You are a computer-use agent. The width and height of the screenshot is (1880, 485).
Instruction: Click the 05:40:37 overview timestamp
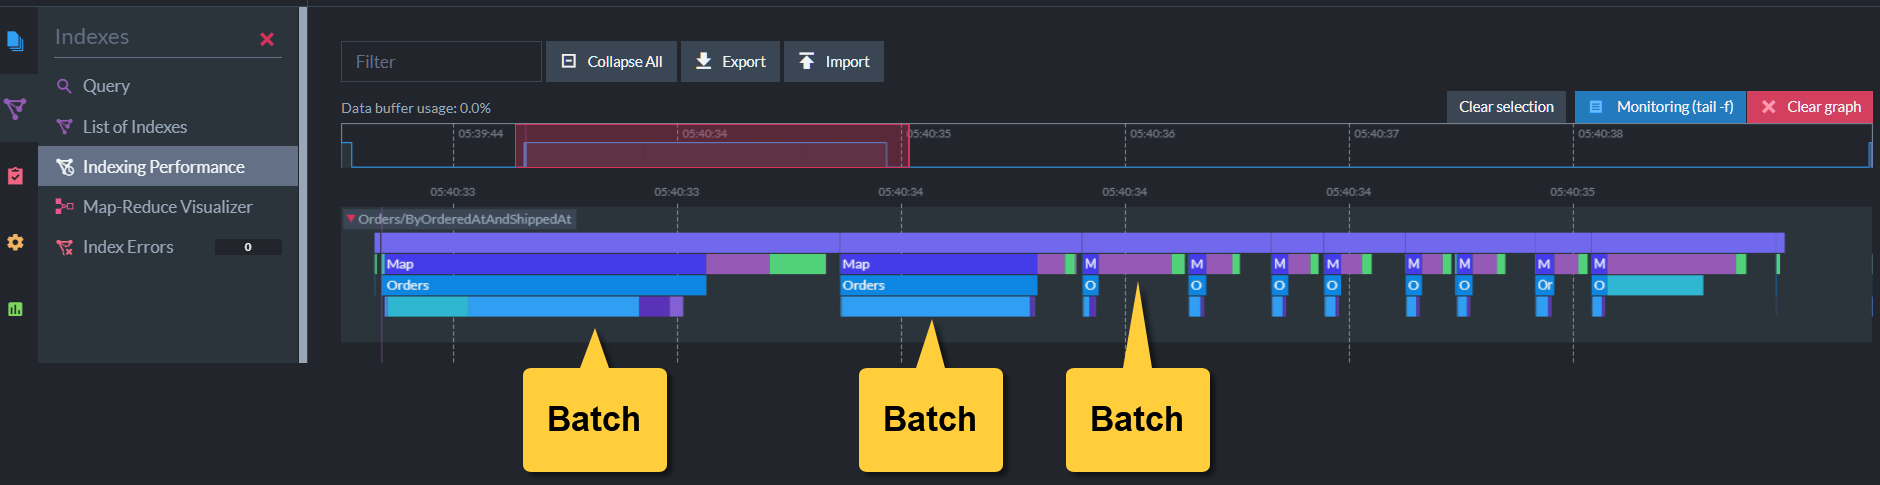point(1376,133)
